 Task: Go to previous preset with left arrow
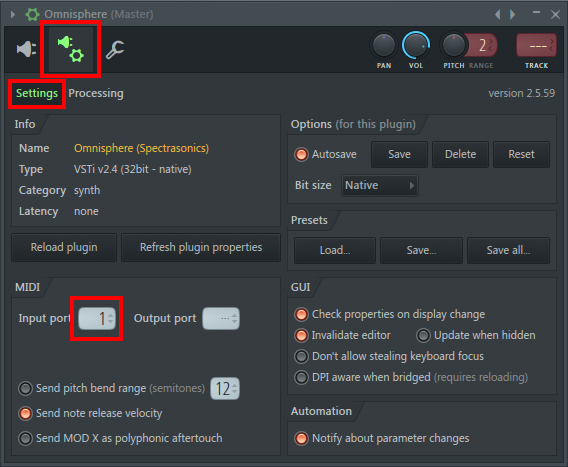tap(498, 14)
